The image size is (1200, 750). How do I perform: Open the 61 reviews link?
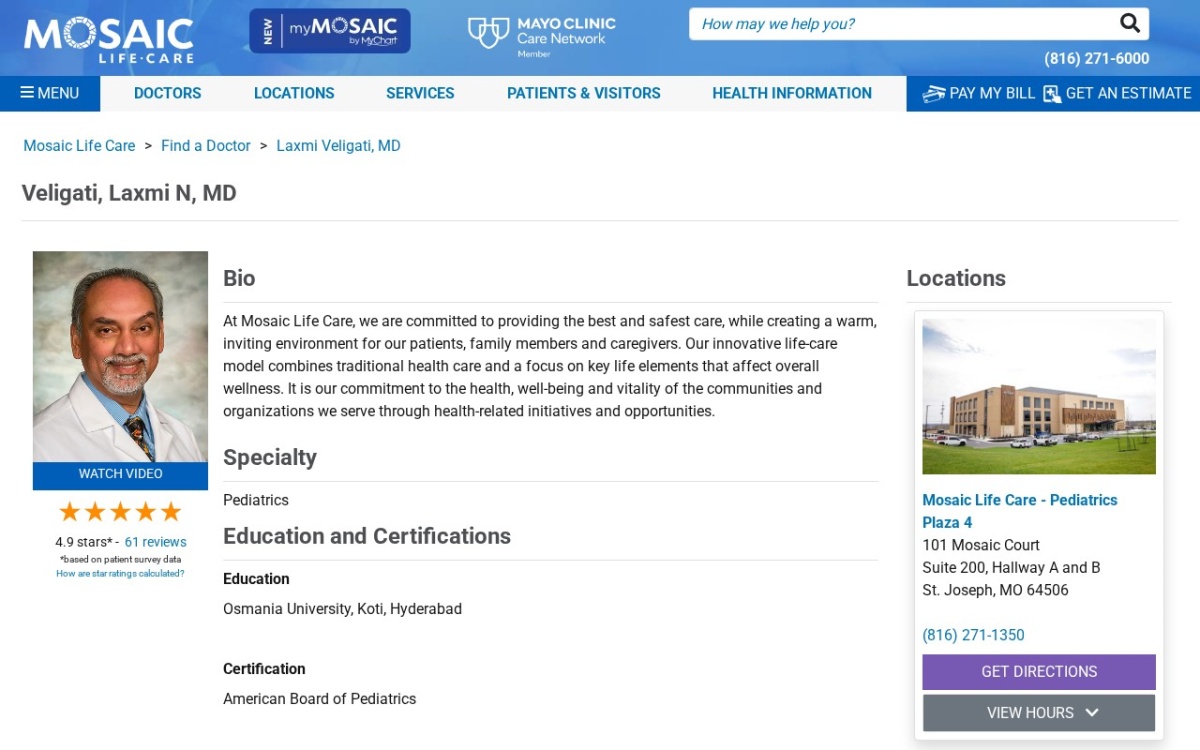155,542
